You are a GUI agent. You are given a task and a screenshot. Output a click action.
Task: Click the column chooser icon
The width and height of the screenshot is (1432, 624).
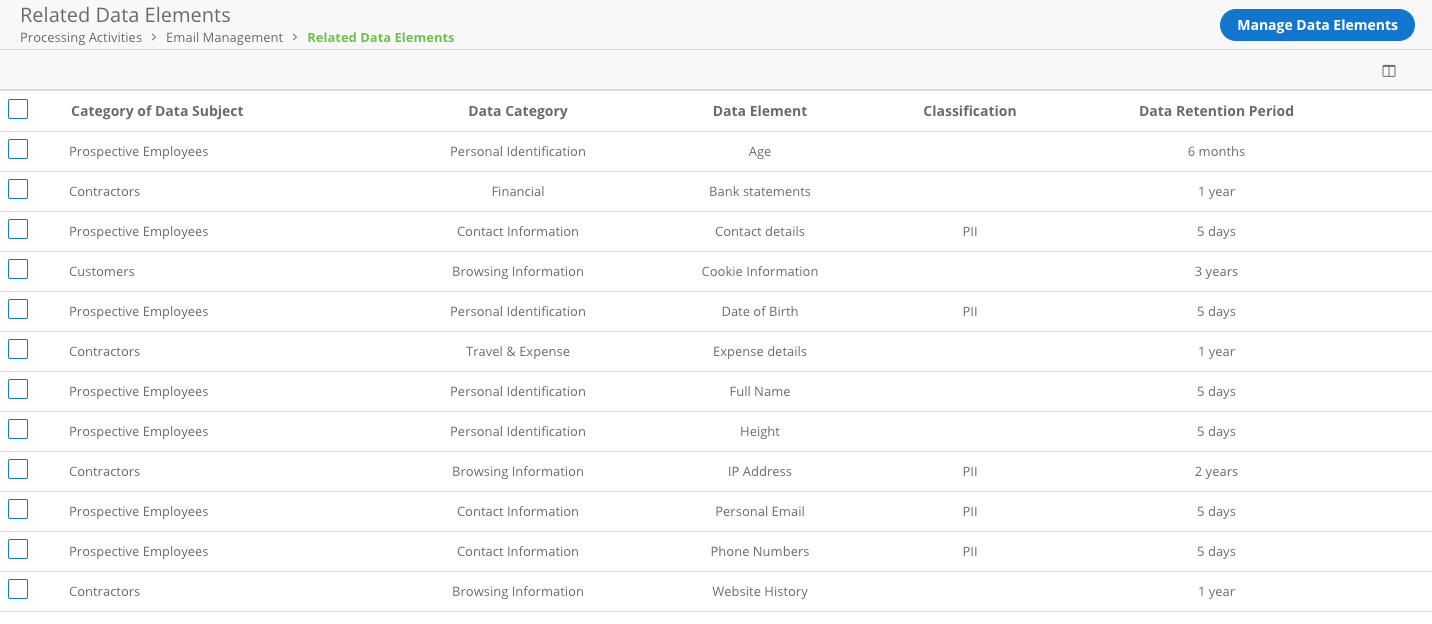click(1388, 71)
